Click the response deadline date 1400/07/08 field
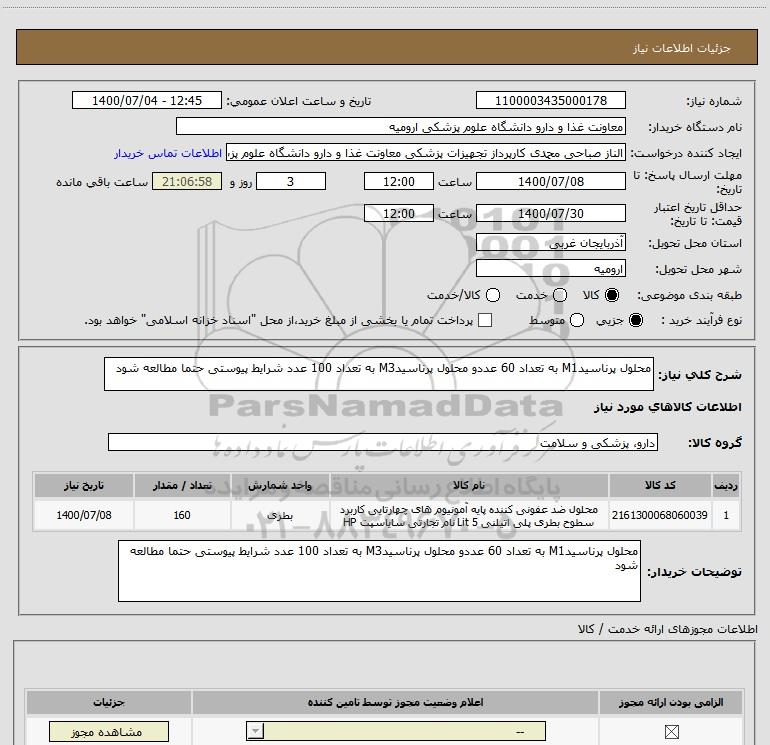770x745 pixels. (x=551, y=182)
